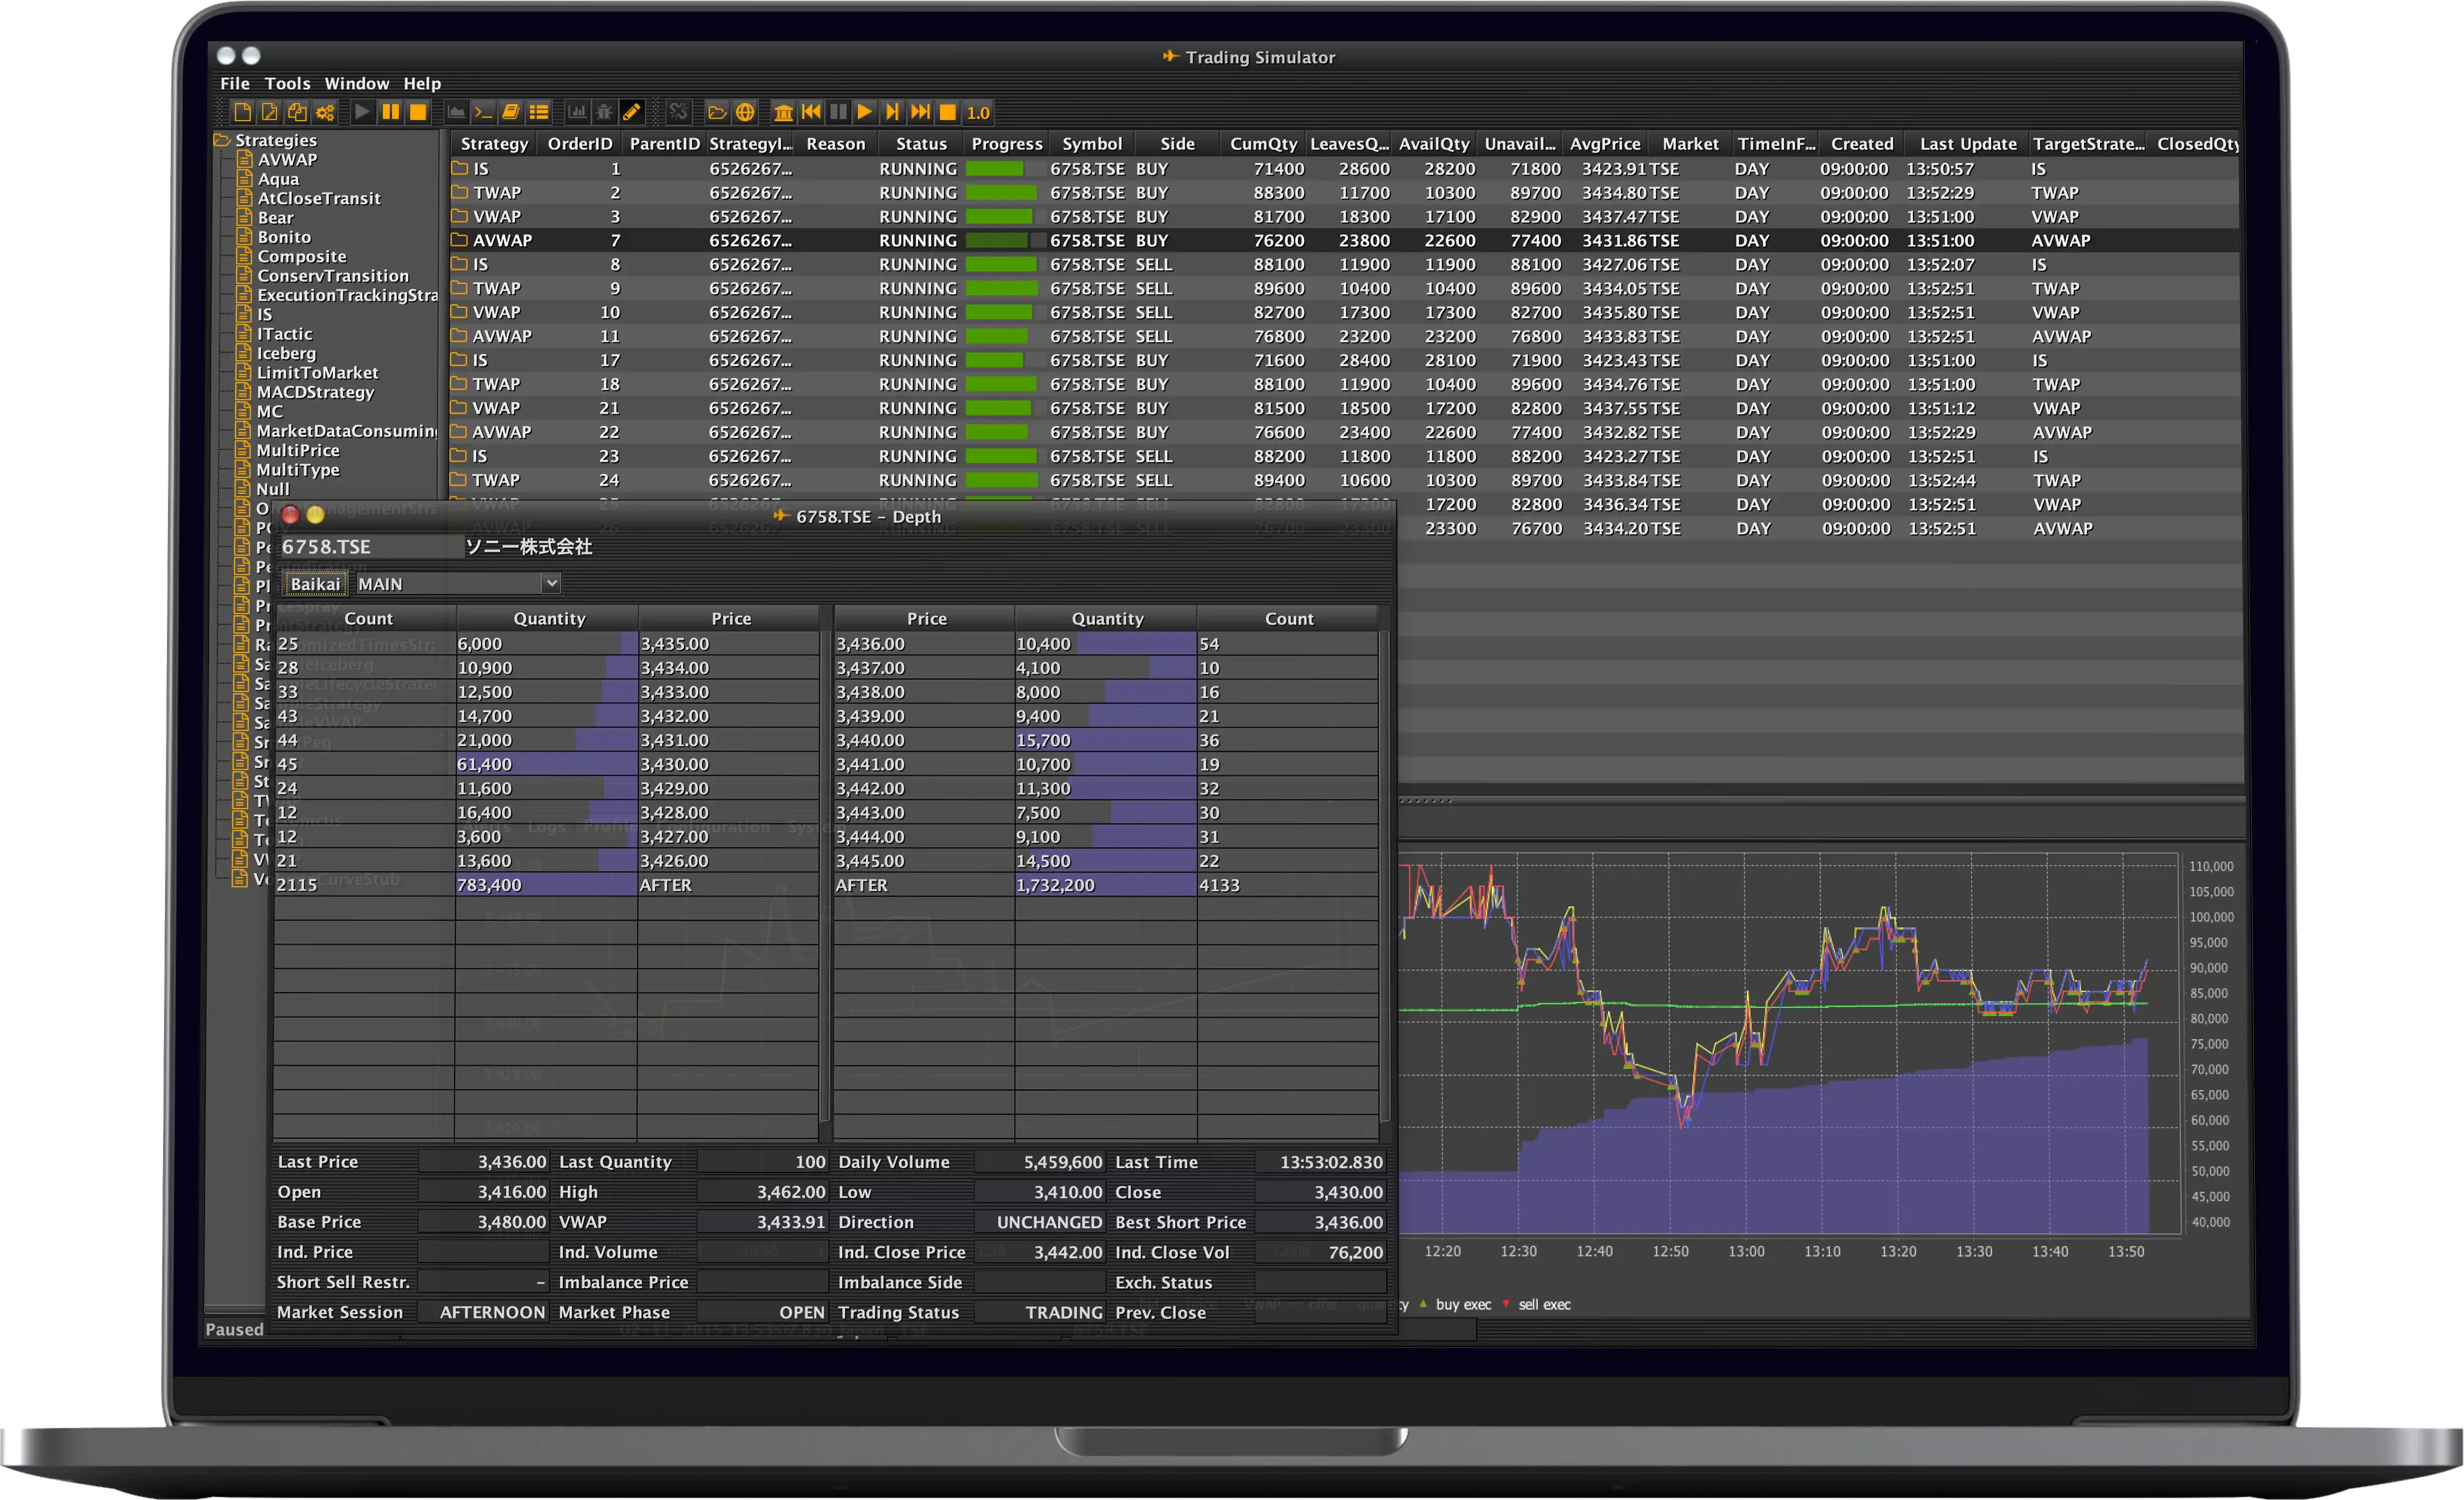Click the Progress column header
This screenshot has height=1500, width=2464.
pos(1006,144)
